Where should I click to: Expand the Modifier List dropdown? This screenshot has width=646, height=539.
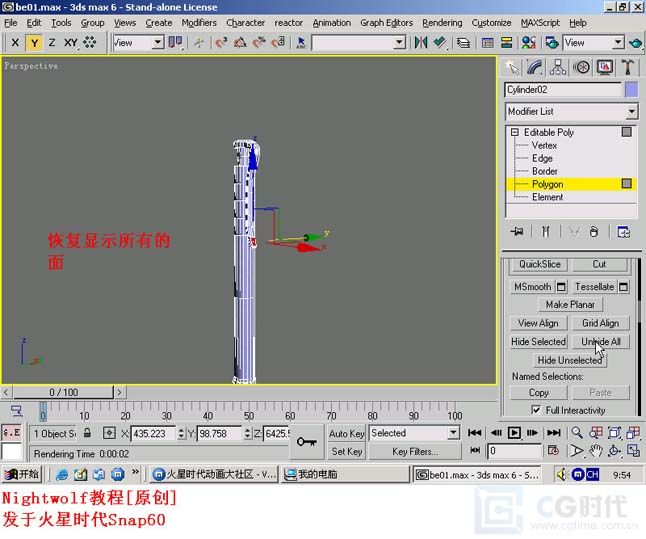point(631,112)
